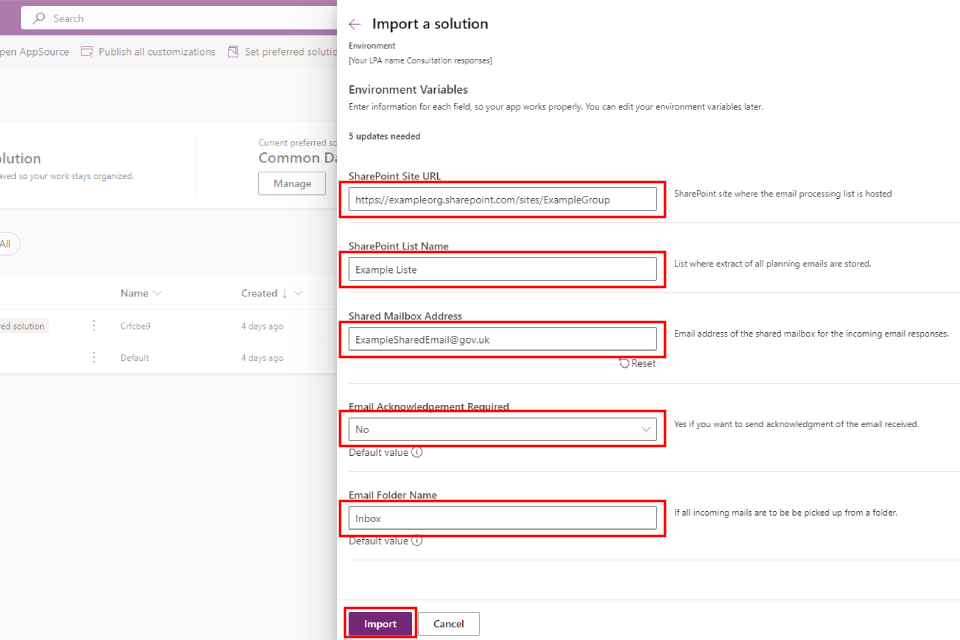
Task: Click the Email Folder Name field
Action: click(503, 518)
